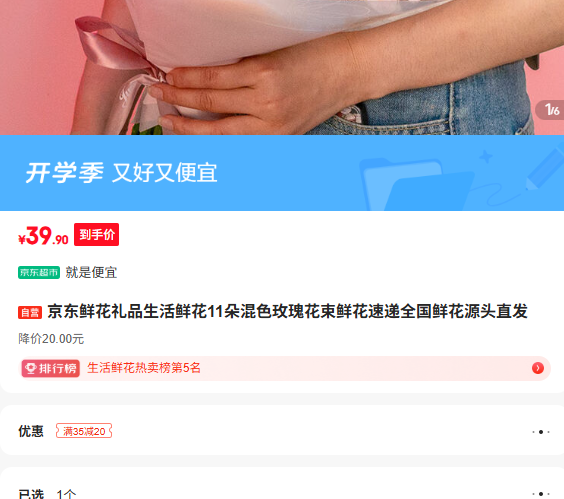Click the ¥39.90 price
Screen dimensions: 564x499
43,236
